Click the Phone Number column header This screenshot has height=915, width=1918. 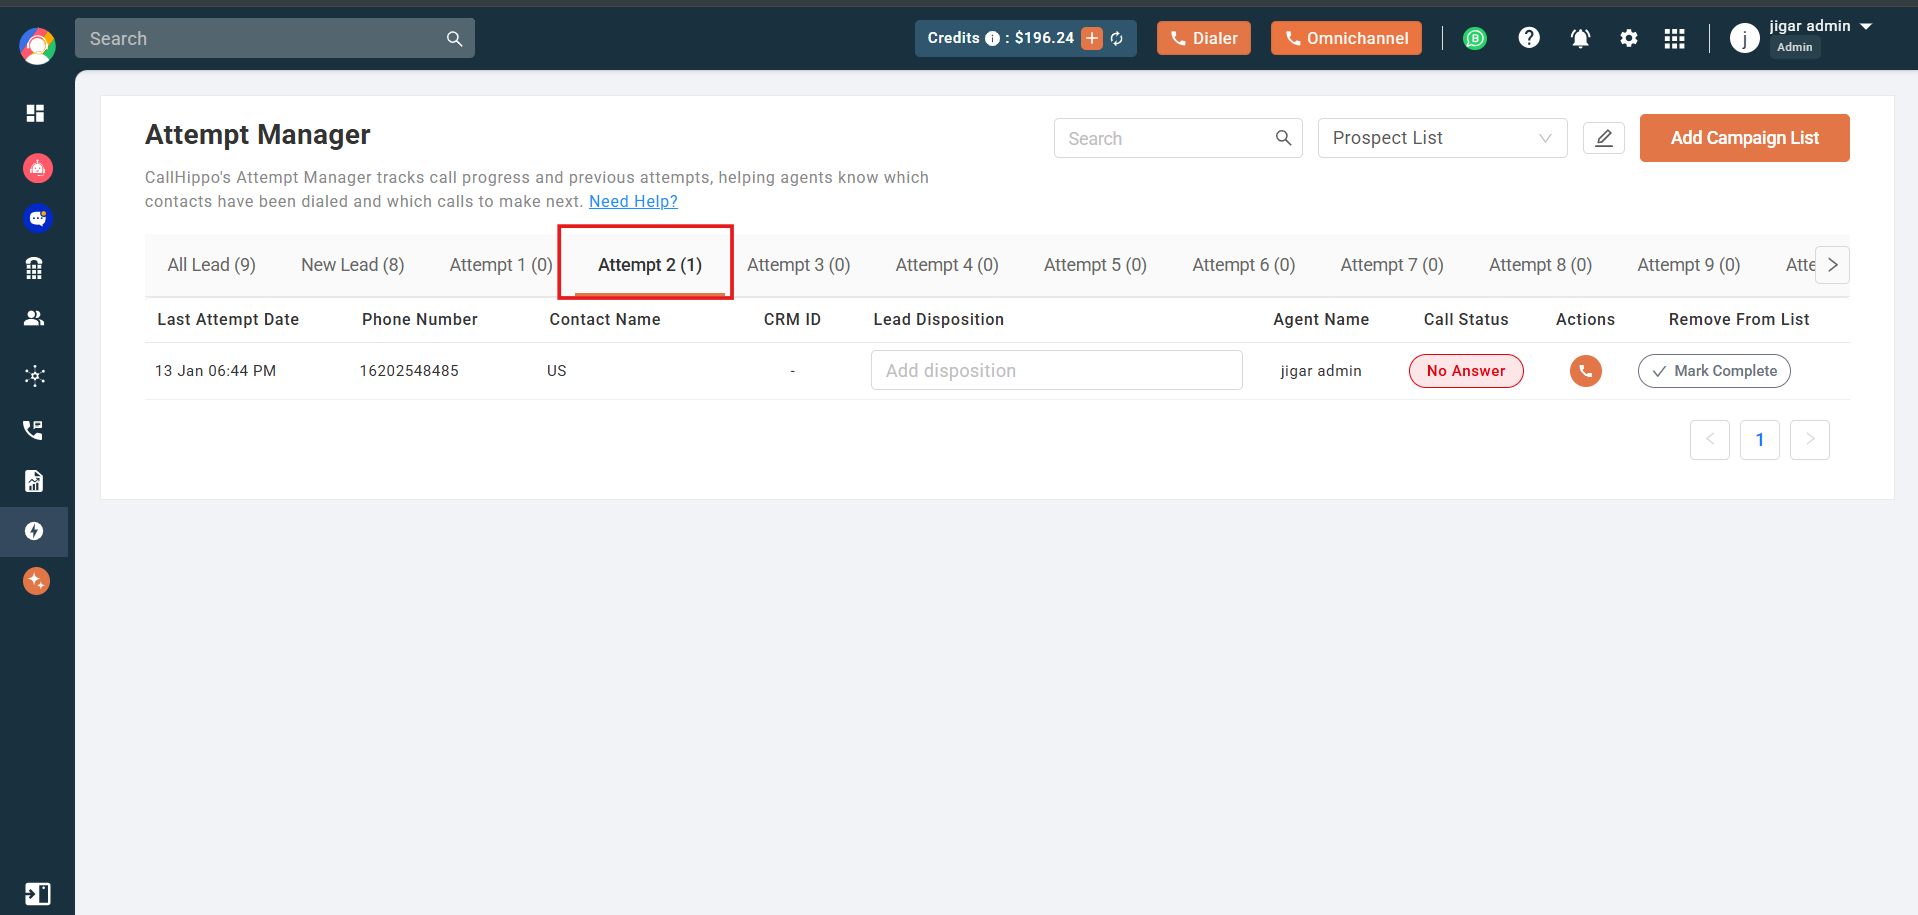tap(420, 319)
